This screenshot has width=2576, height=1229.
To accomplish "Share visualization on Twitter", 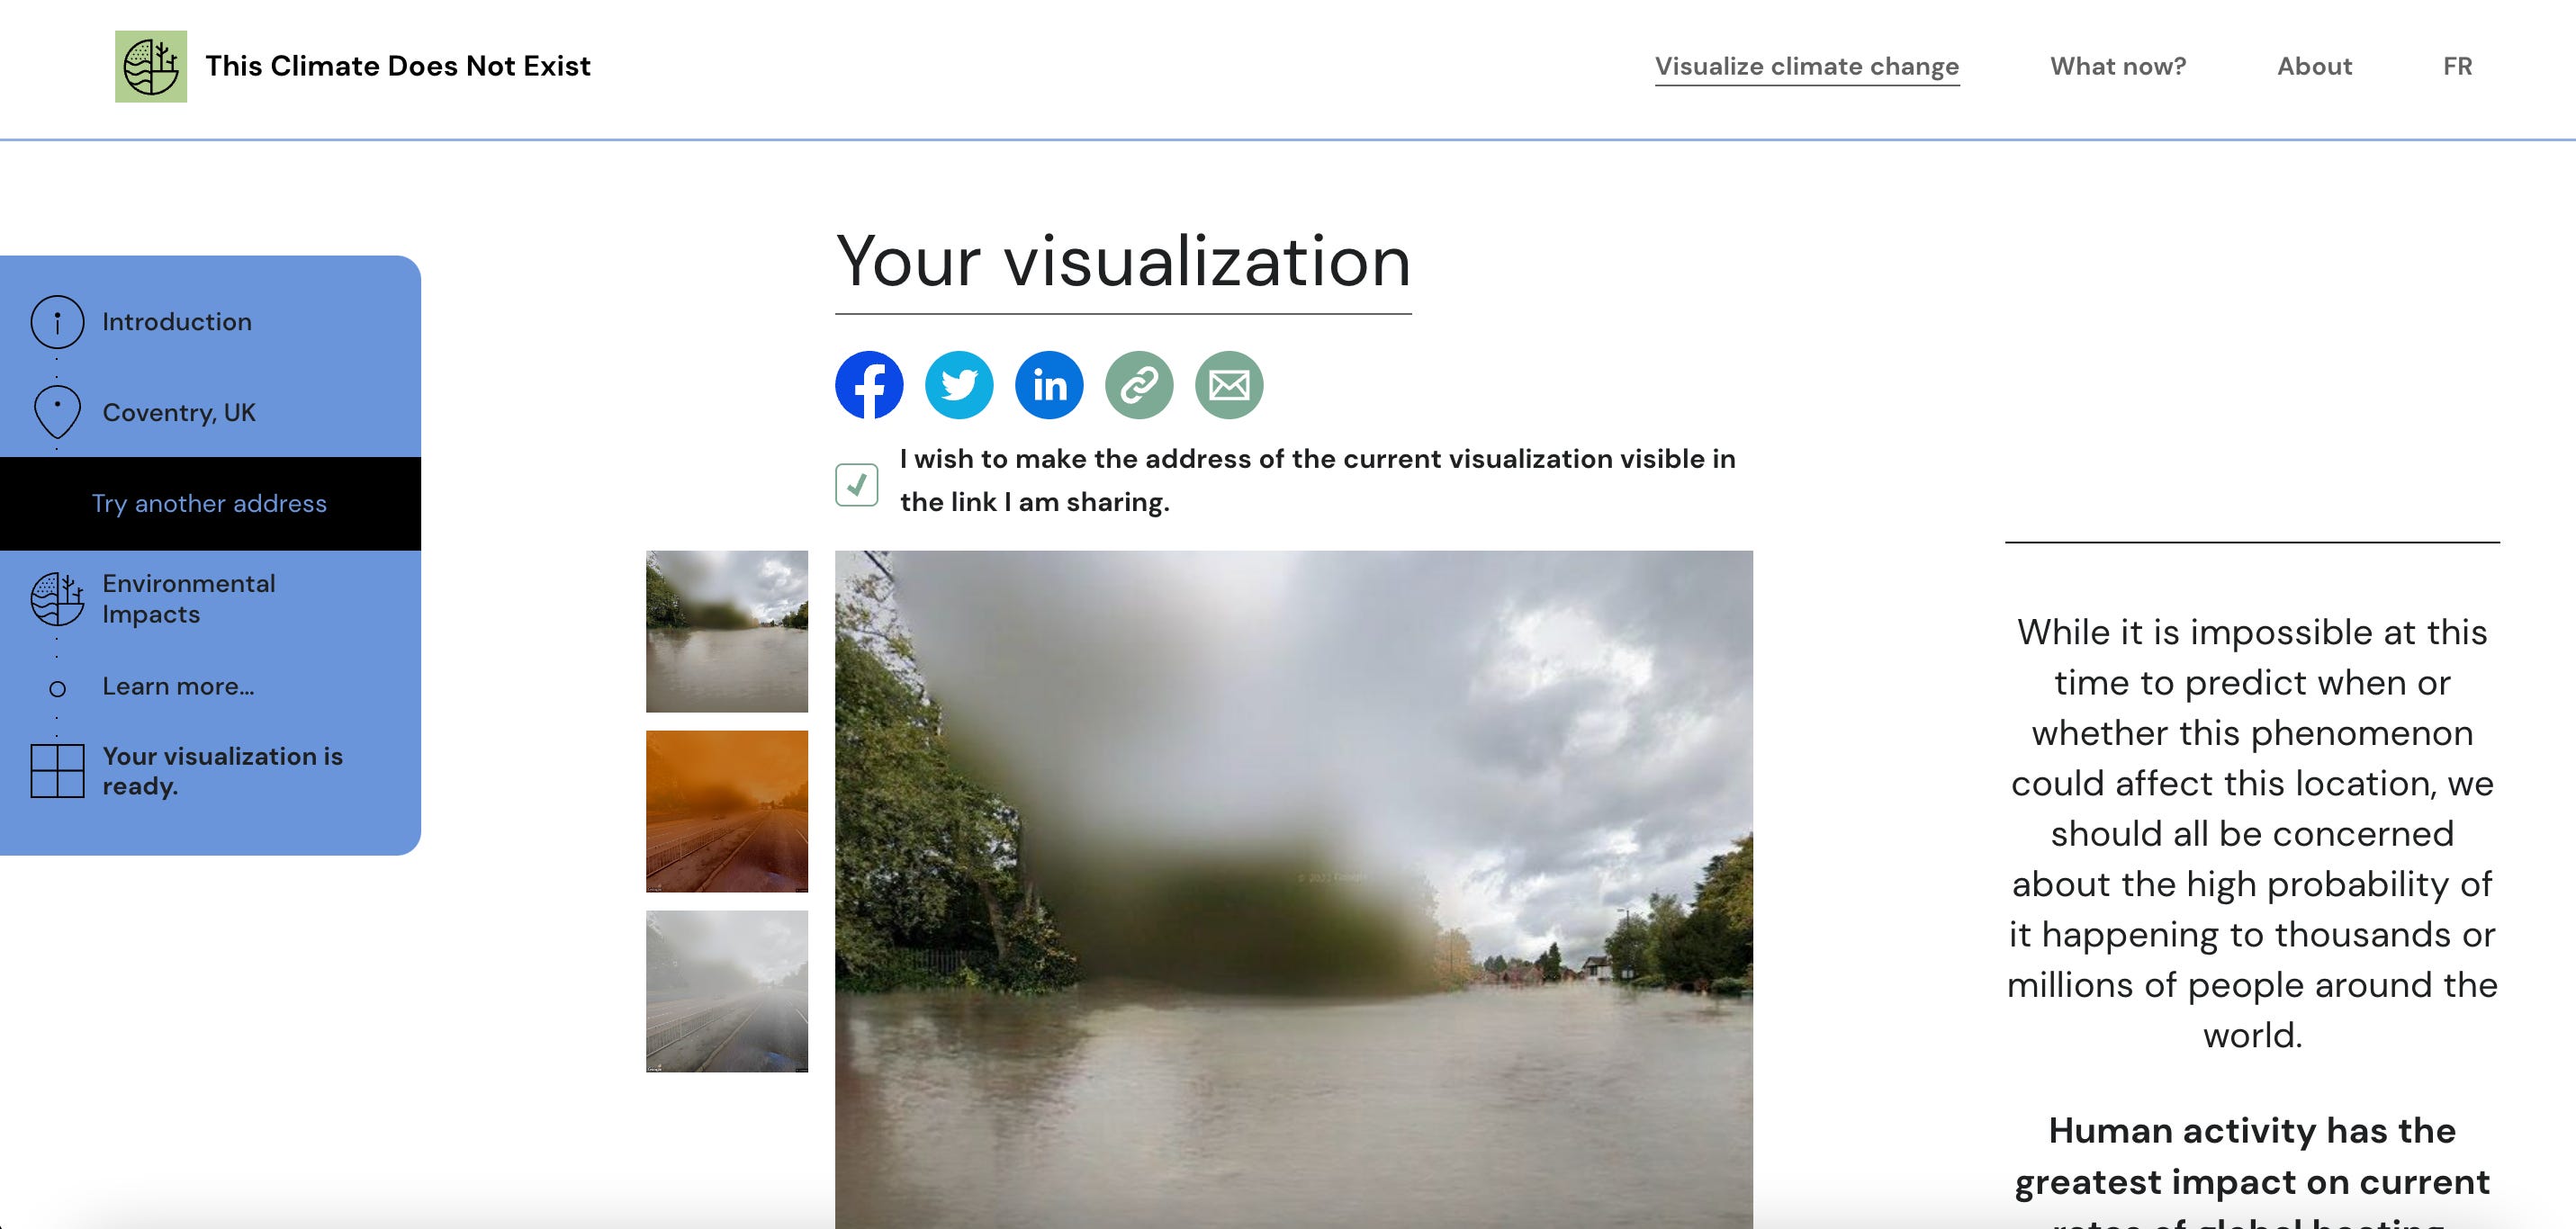I will (959, 385).
